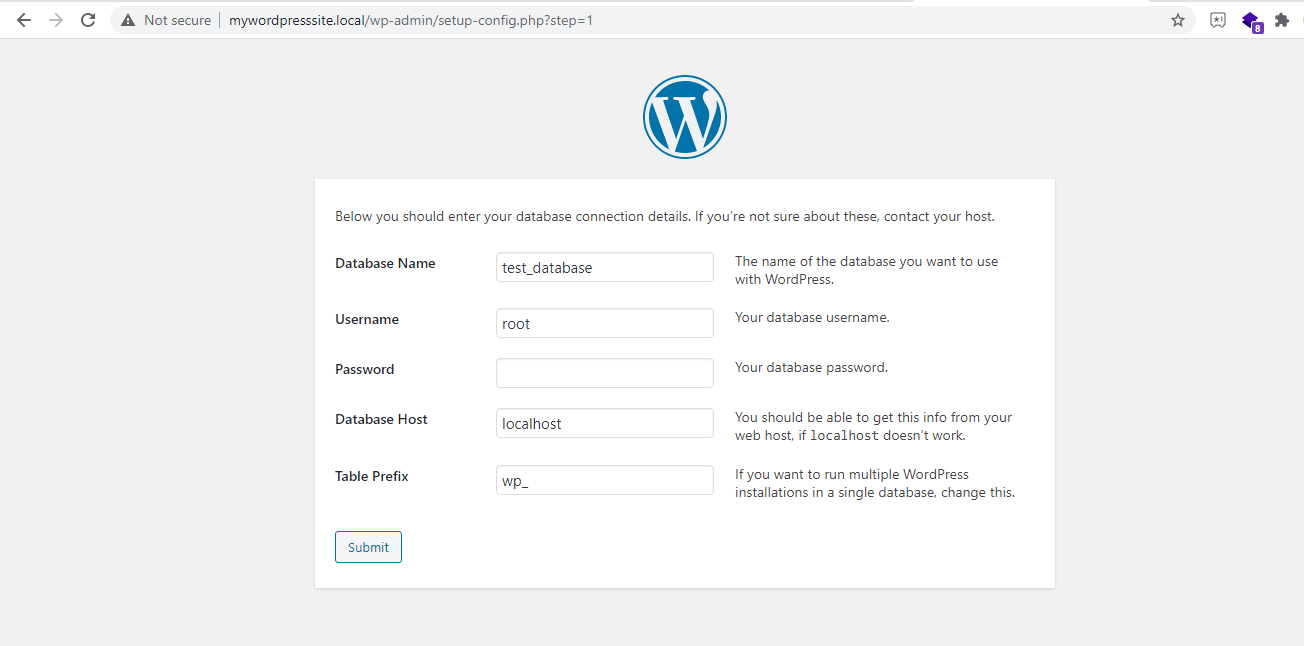Click the Table Prefix field
Image resolution: width=1304 pixels, height=646 pixels.
click(x=605, y=480)
